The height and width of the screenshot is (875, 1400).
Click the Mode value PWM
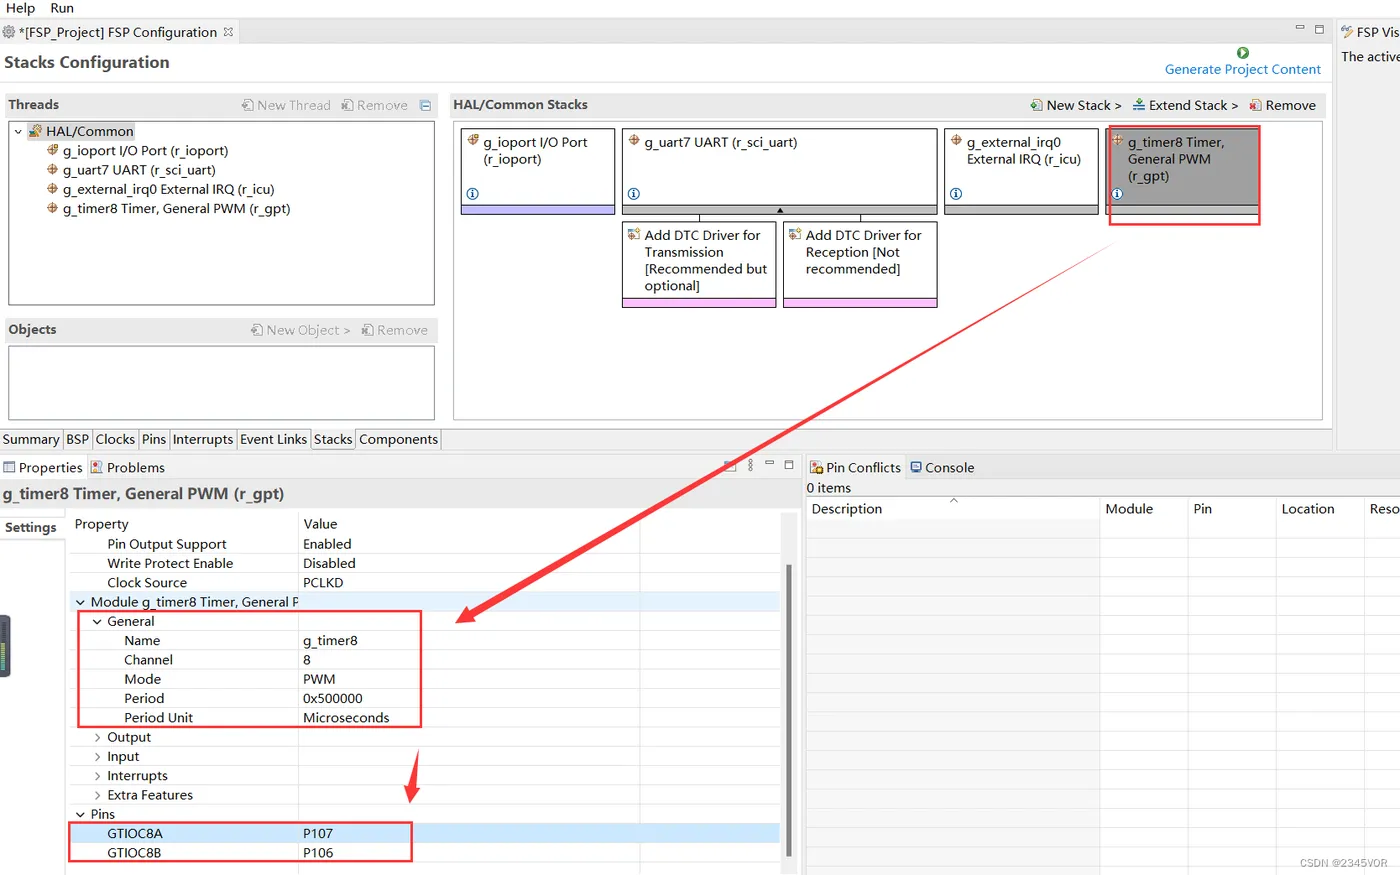pos(319,679)
